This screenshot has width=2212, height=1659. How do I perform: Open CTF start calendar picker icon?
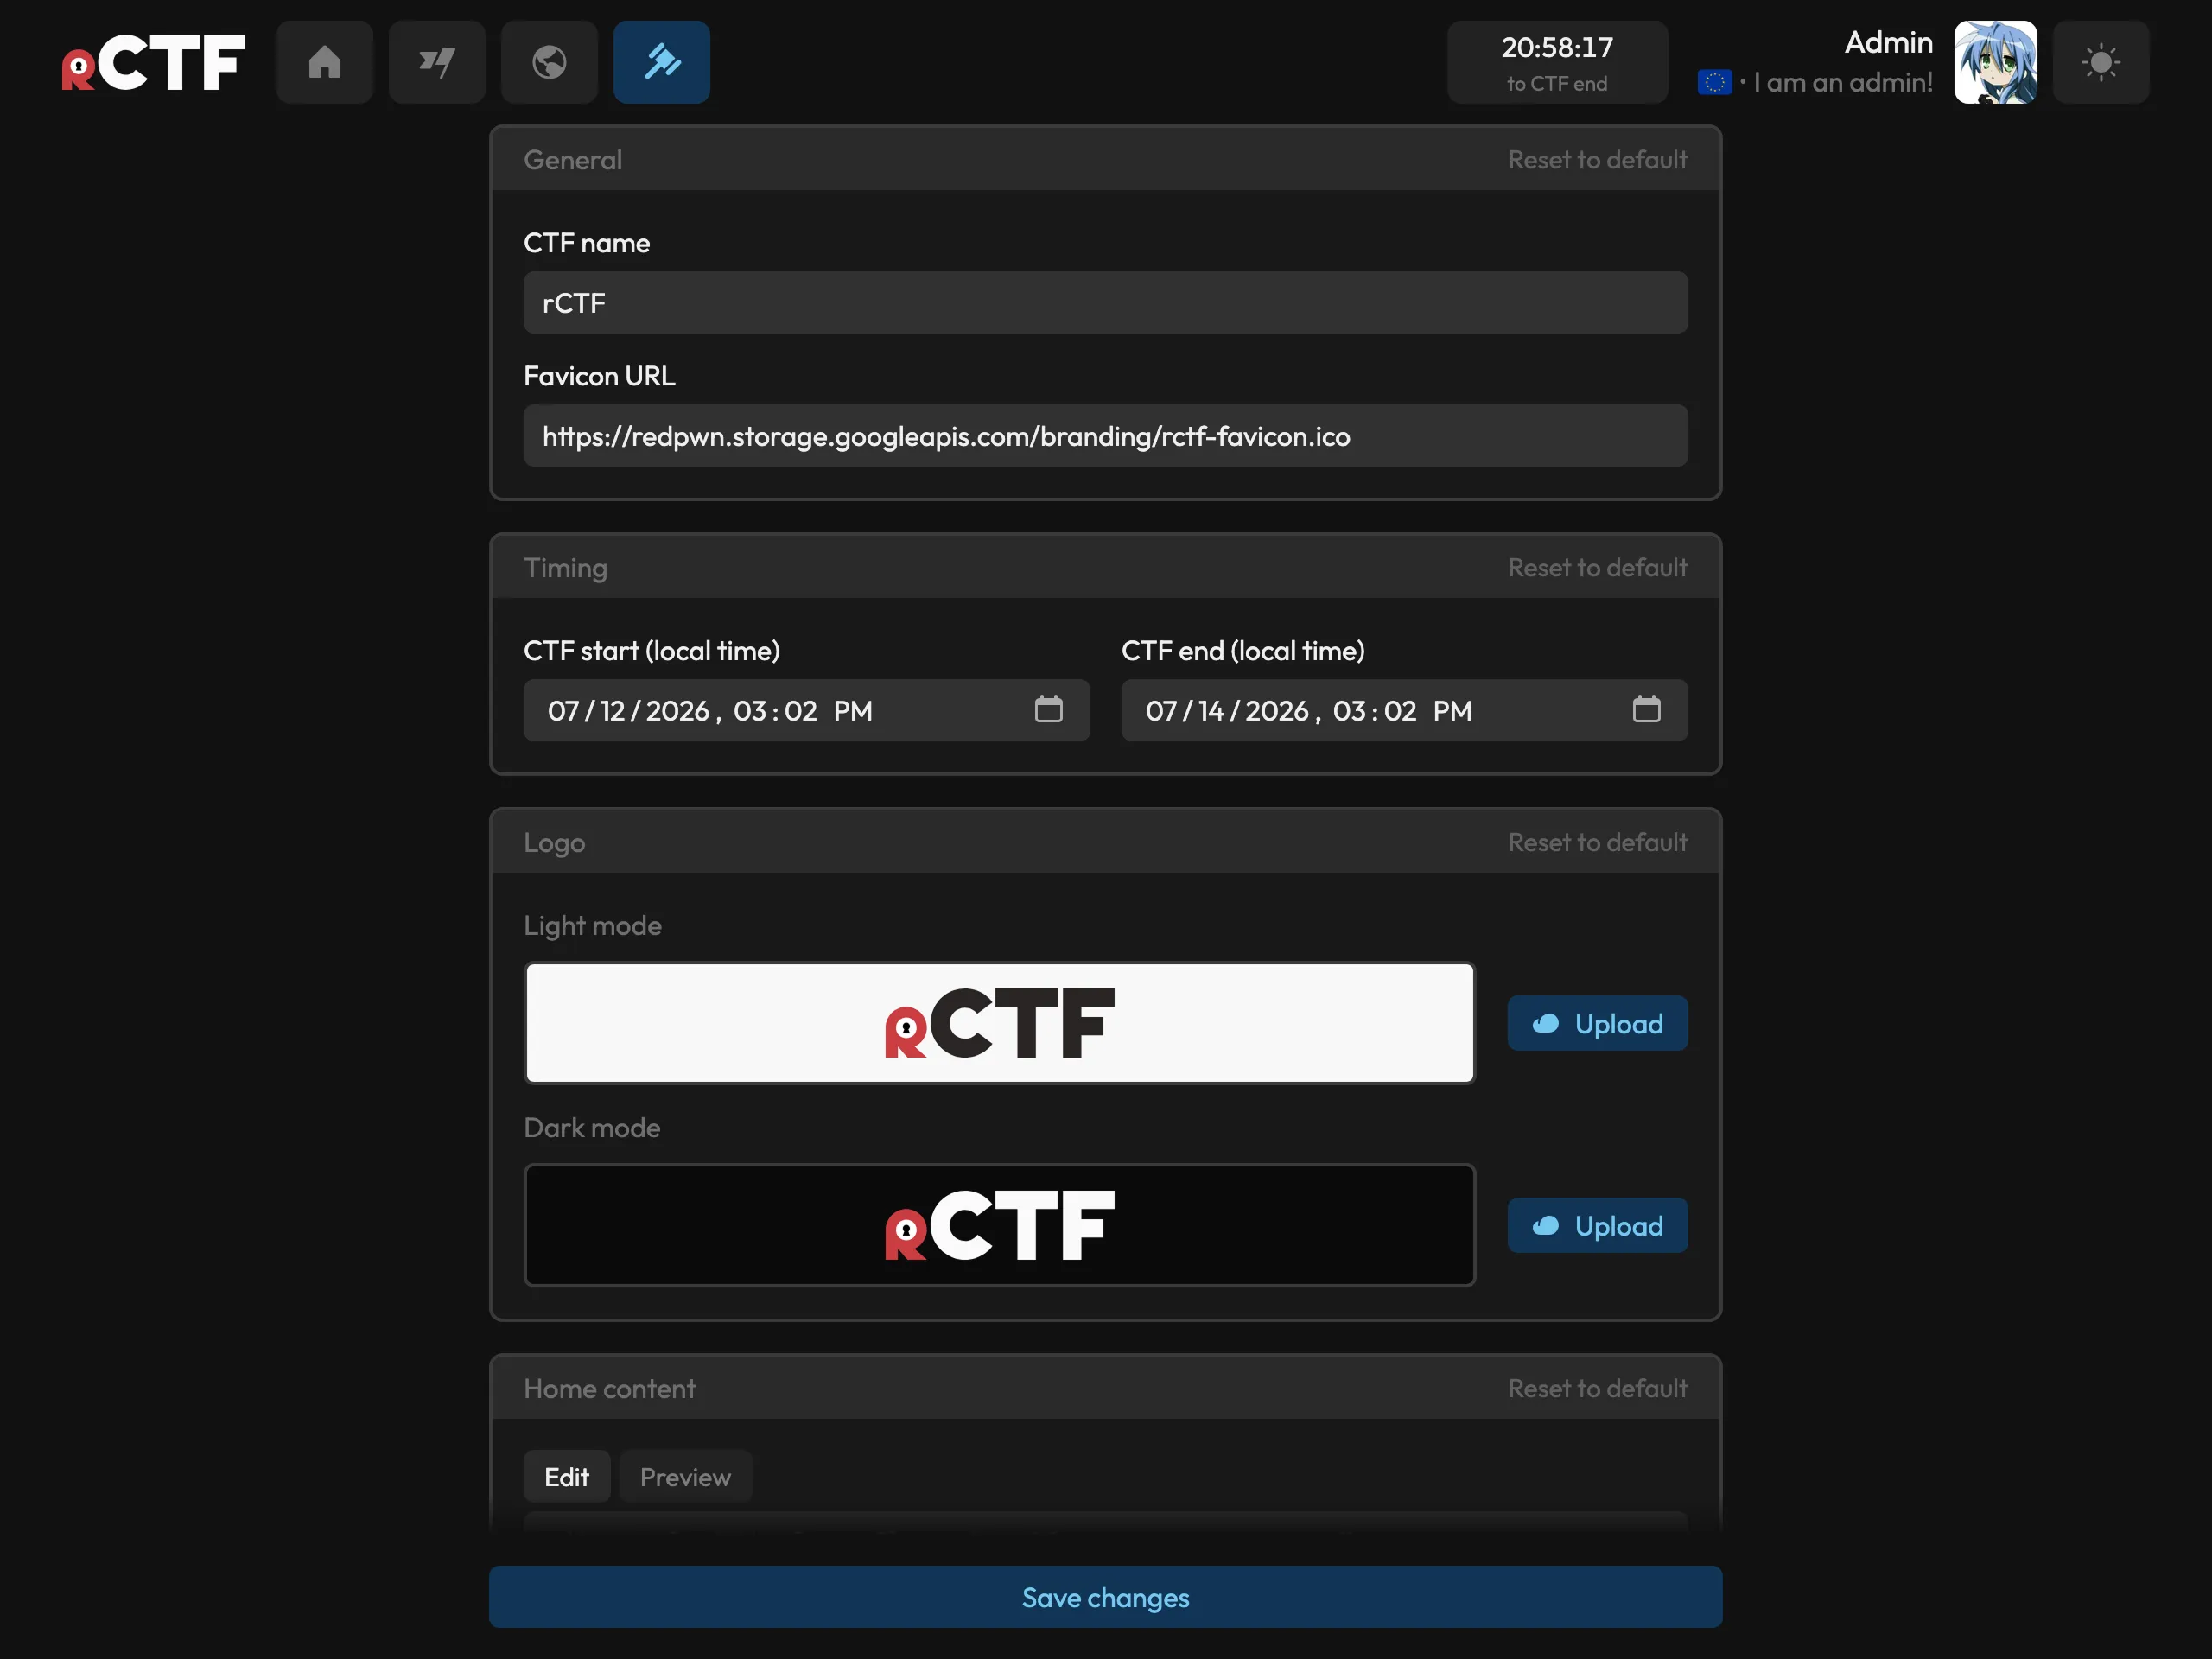1048,710
